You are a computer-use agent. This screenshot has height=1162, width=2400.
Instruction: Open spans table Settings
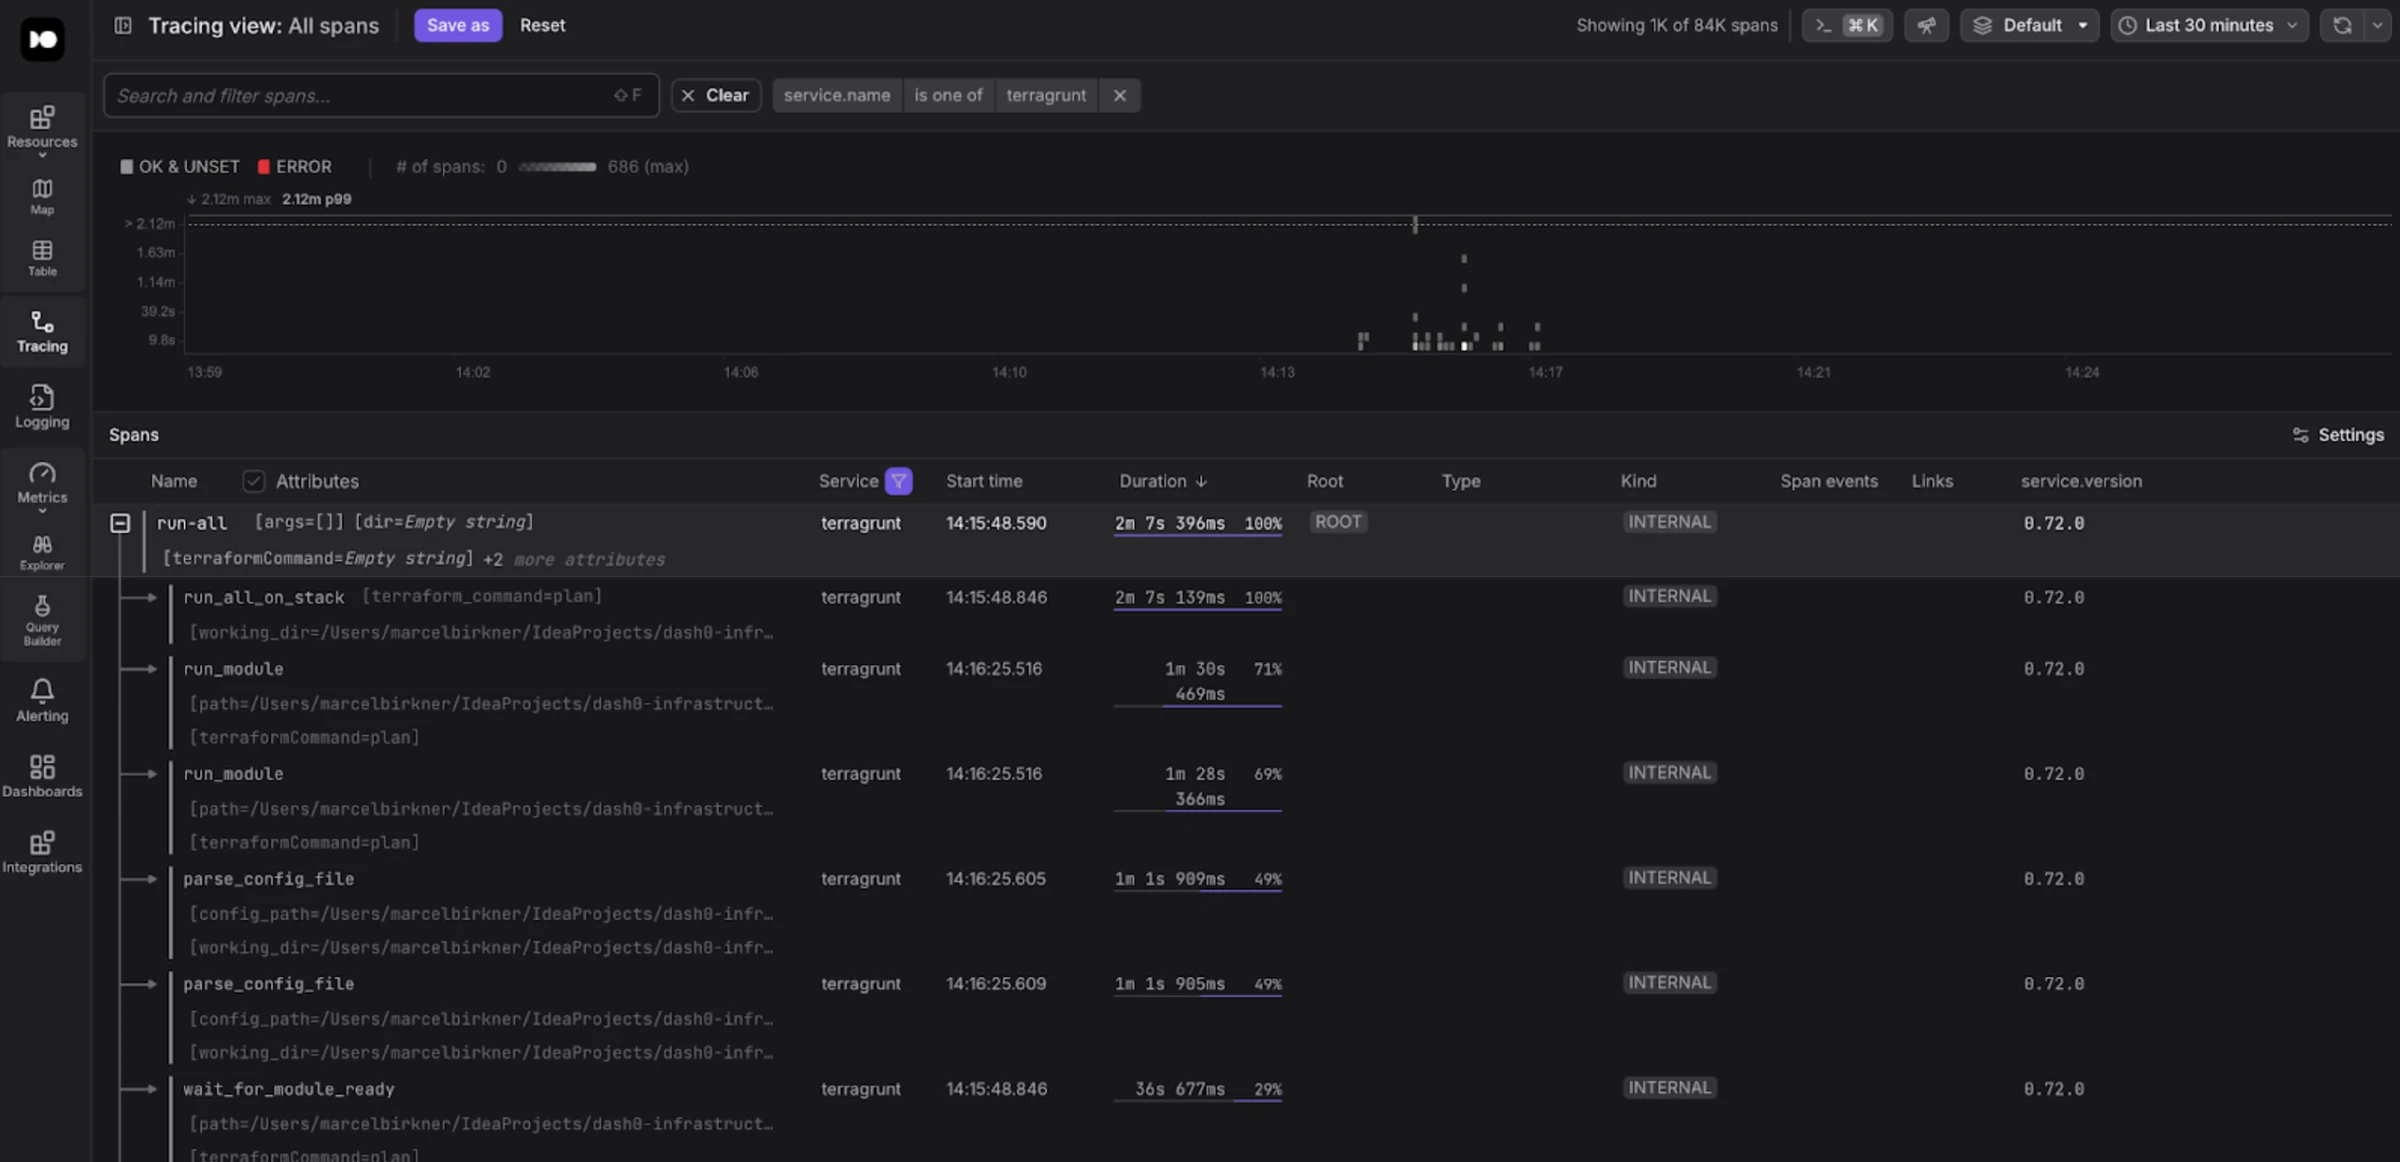(2337, 435)
